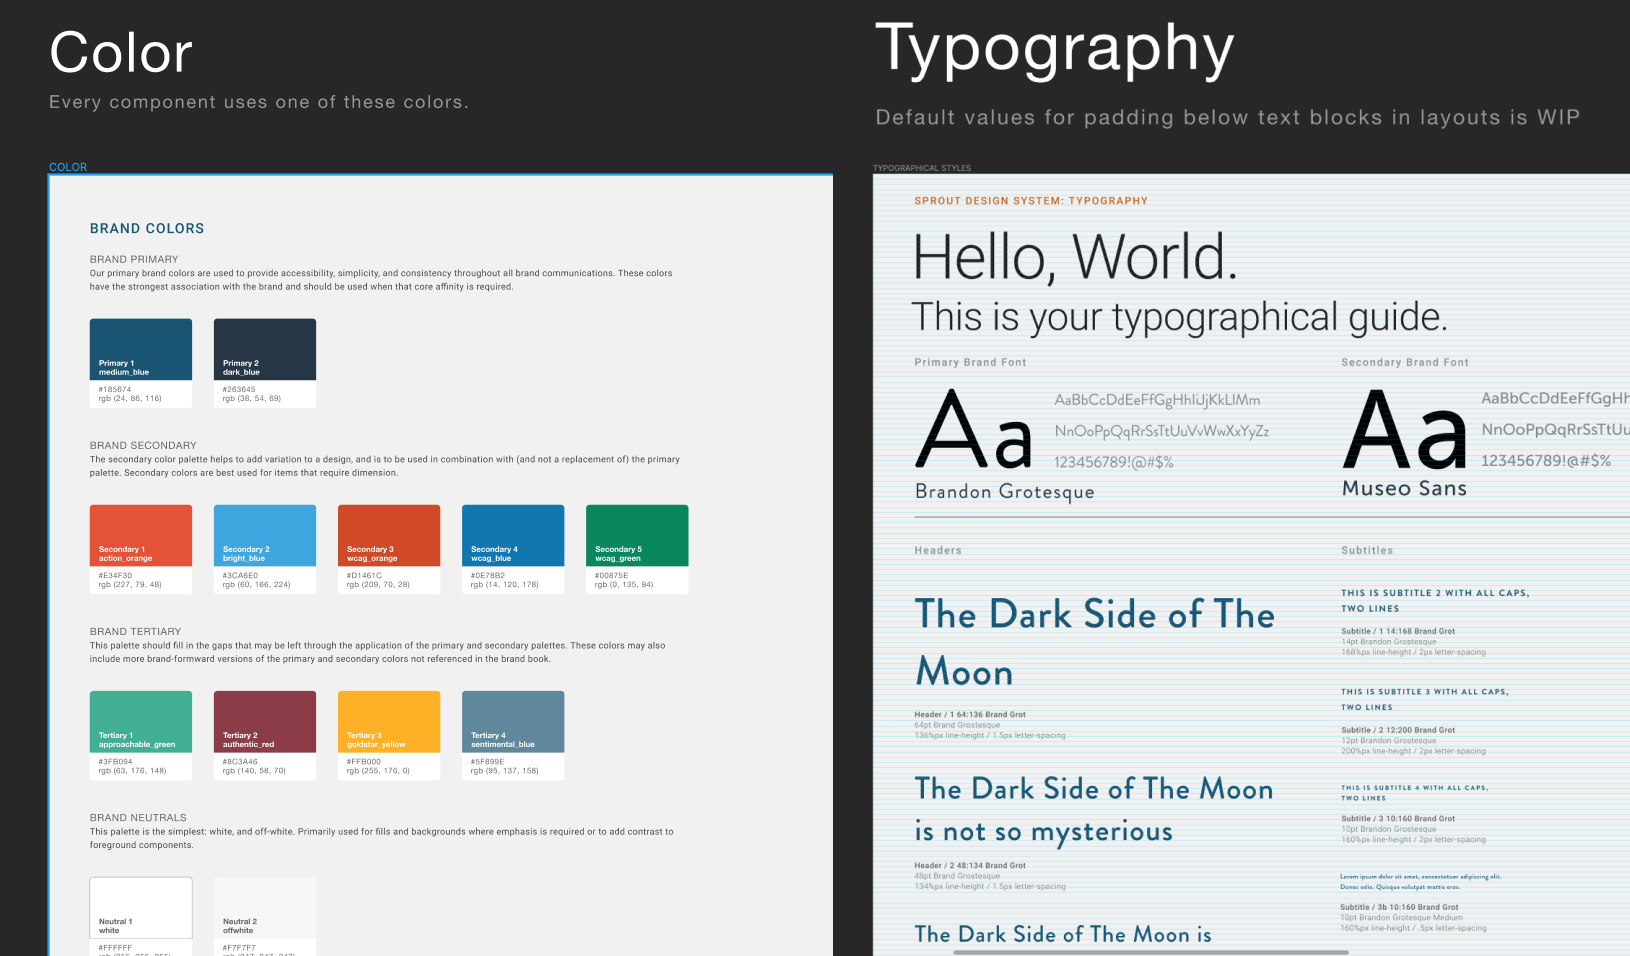Select hex value #E34F30
The height and width of the screenshot is (956, 1630).
click(x=115, y=576)
